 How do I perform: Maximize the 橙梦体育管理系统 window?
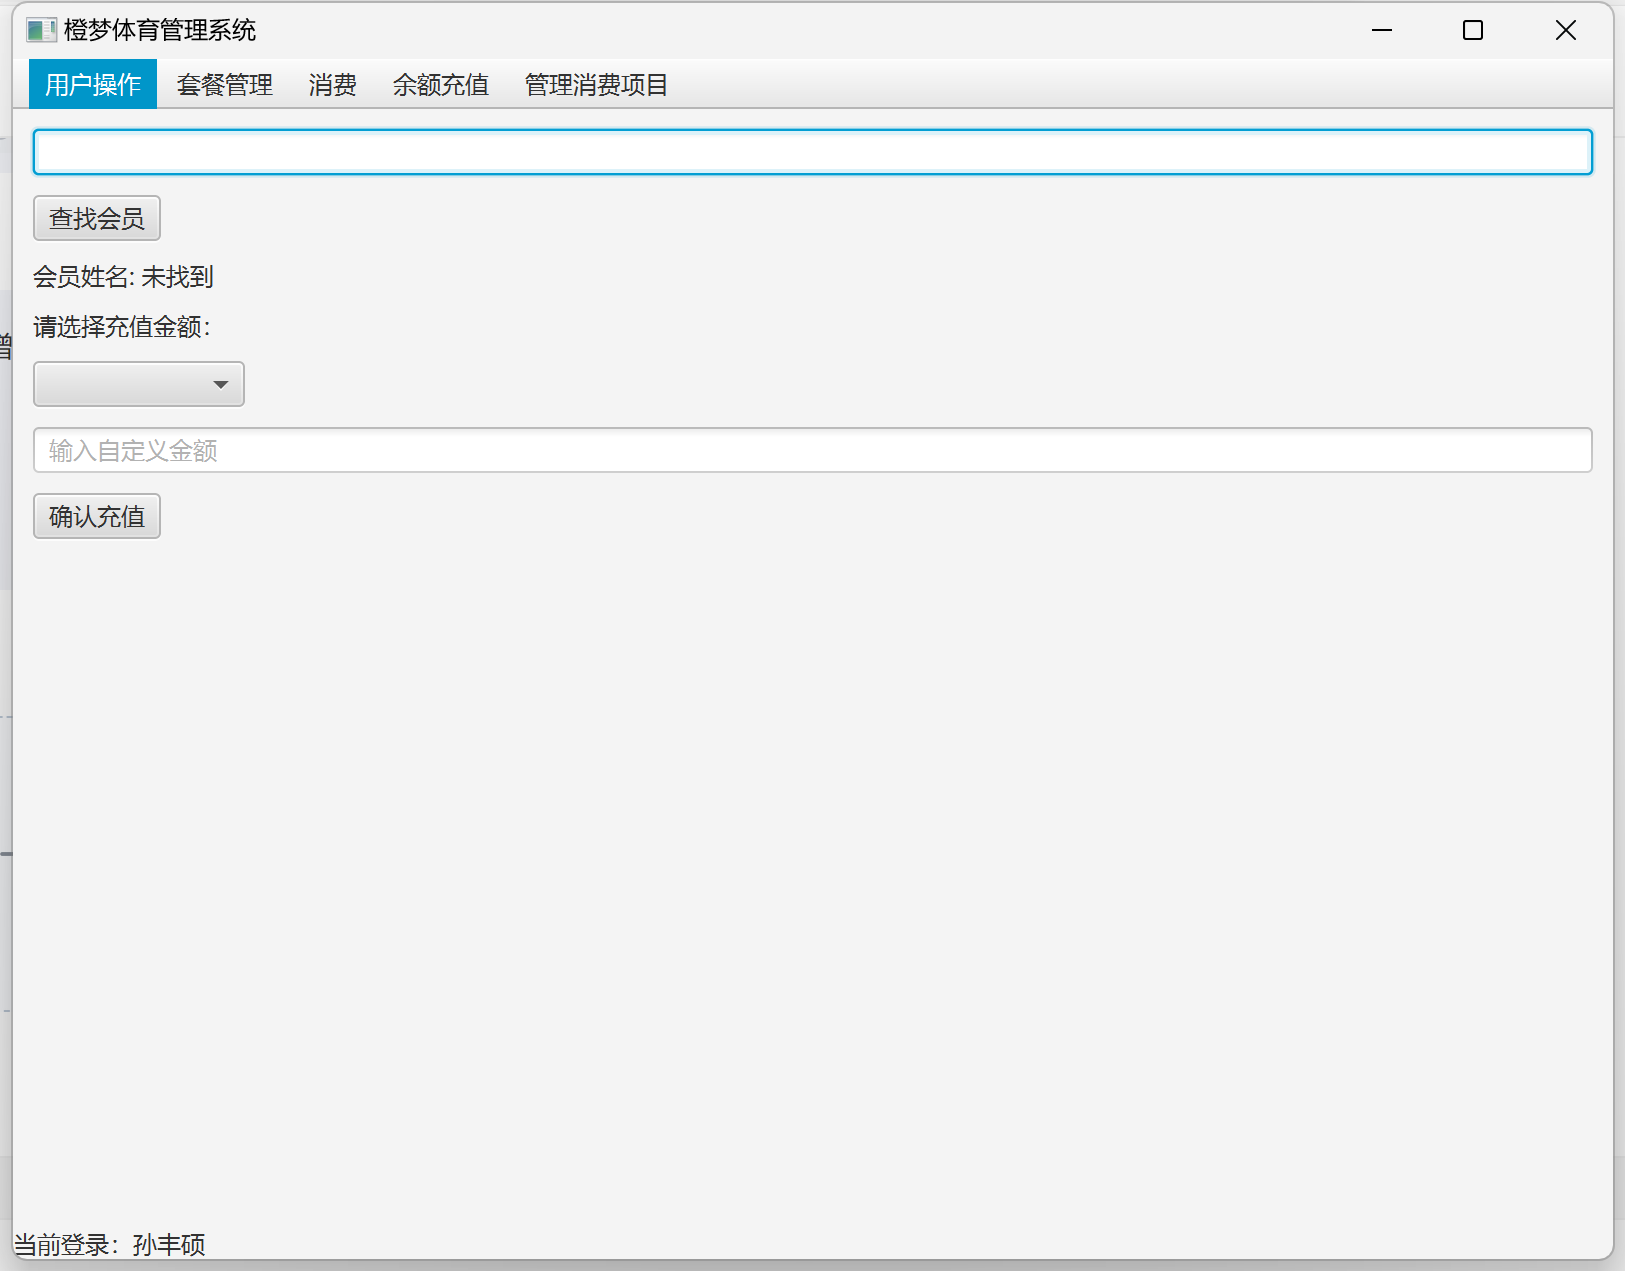coord(1473,30)
